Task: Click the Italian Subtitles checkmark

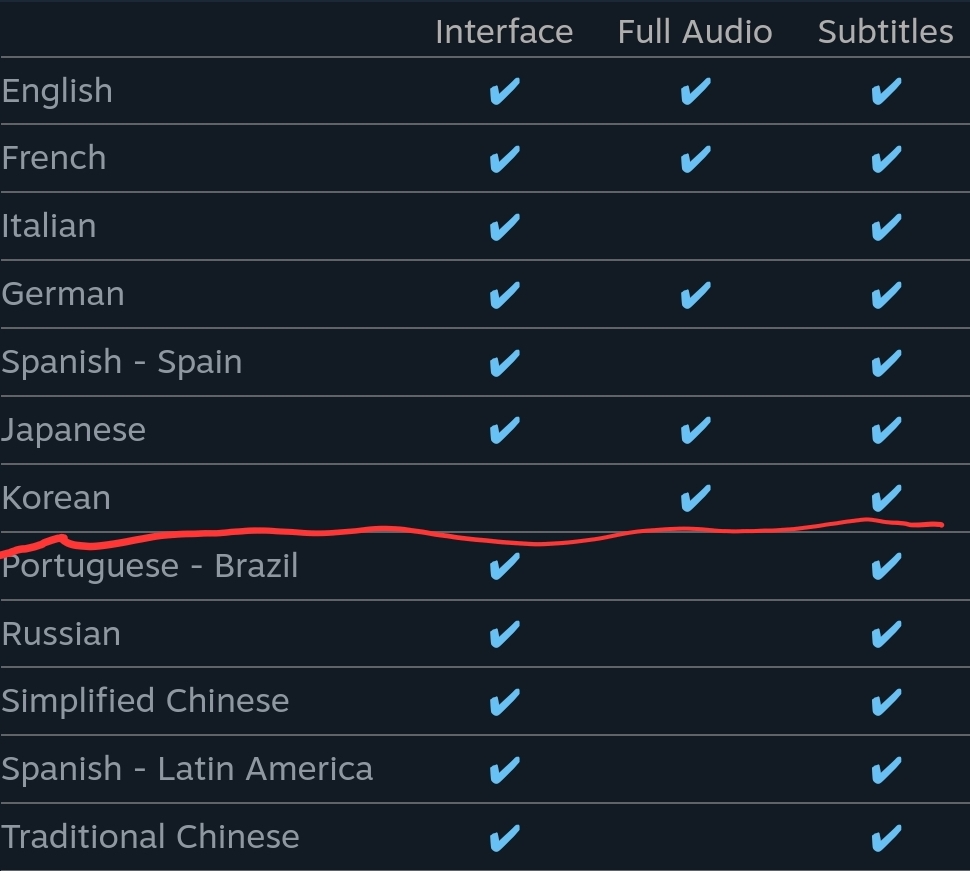Action: click(x=886, y=227)
